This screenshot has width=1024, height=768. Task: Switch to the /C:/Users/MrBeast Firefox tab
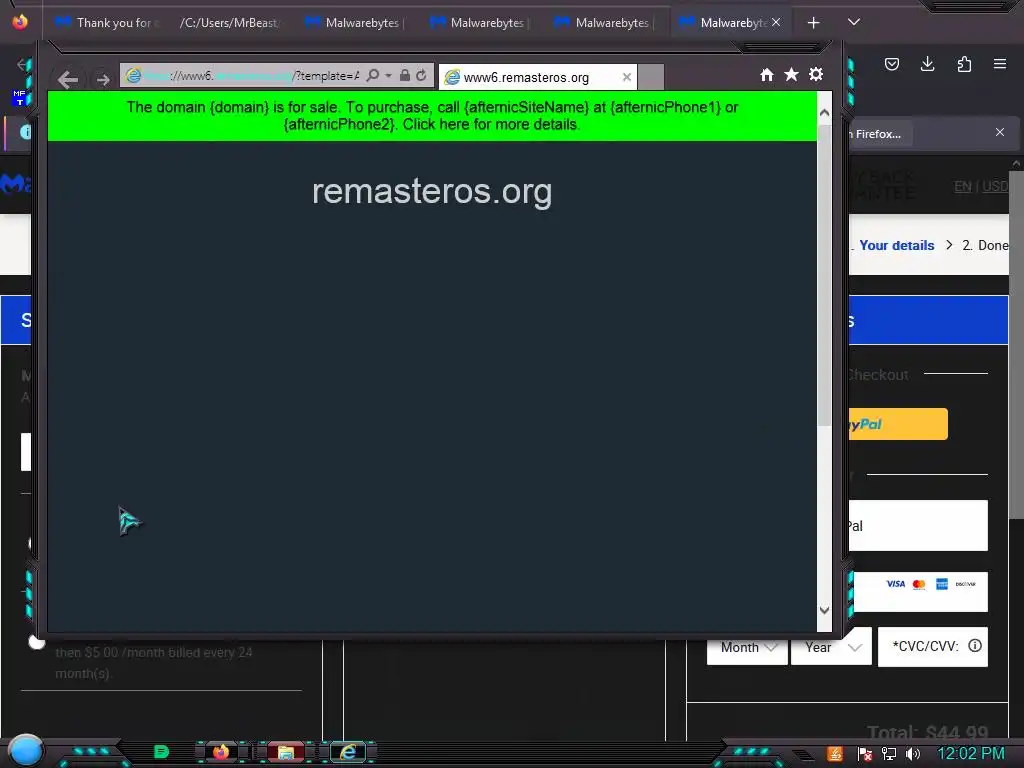[x=229, y=23]
